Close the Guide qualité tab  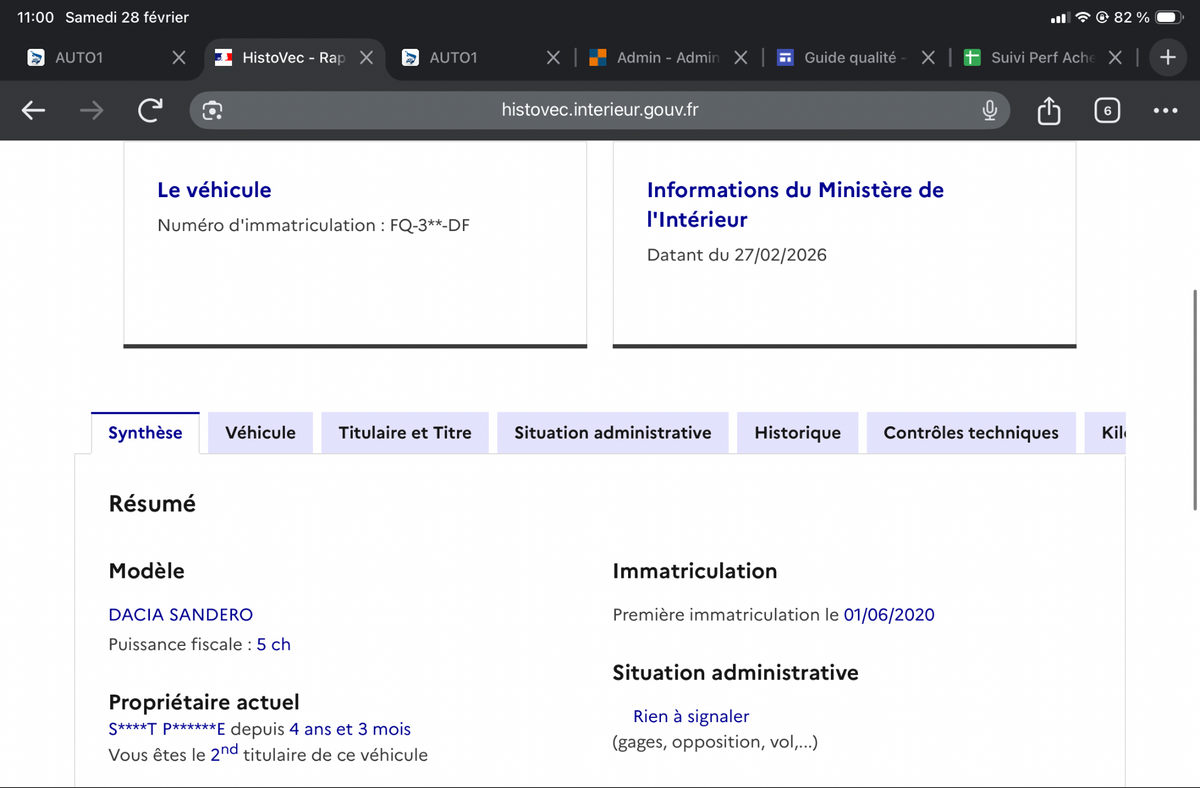928,58
